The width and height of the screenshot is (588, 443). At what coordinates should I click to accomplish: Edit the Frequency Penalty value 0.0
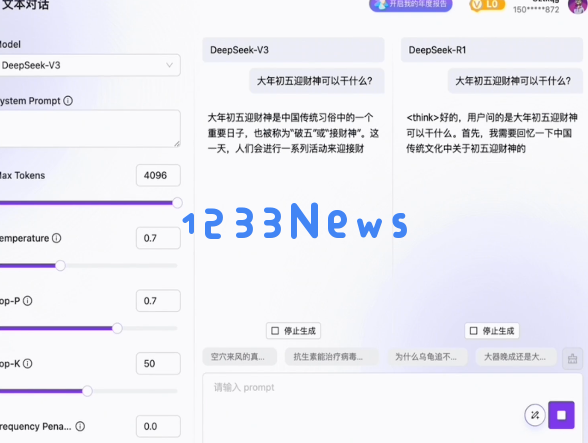tap(158, 426)
